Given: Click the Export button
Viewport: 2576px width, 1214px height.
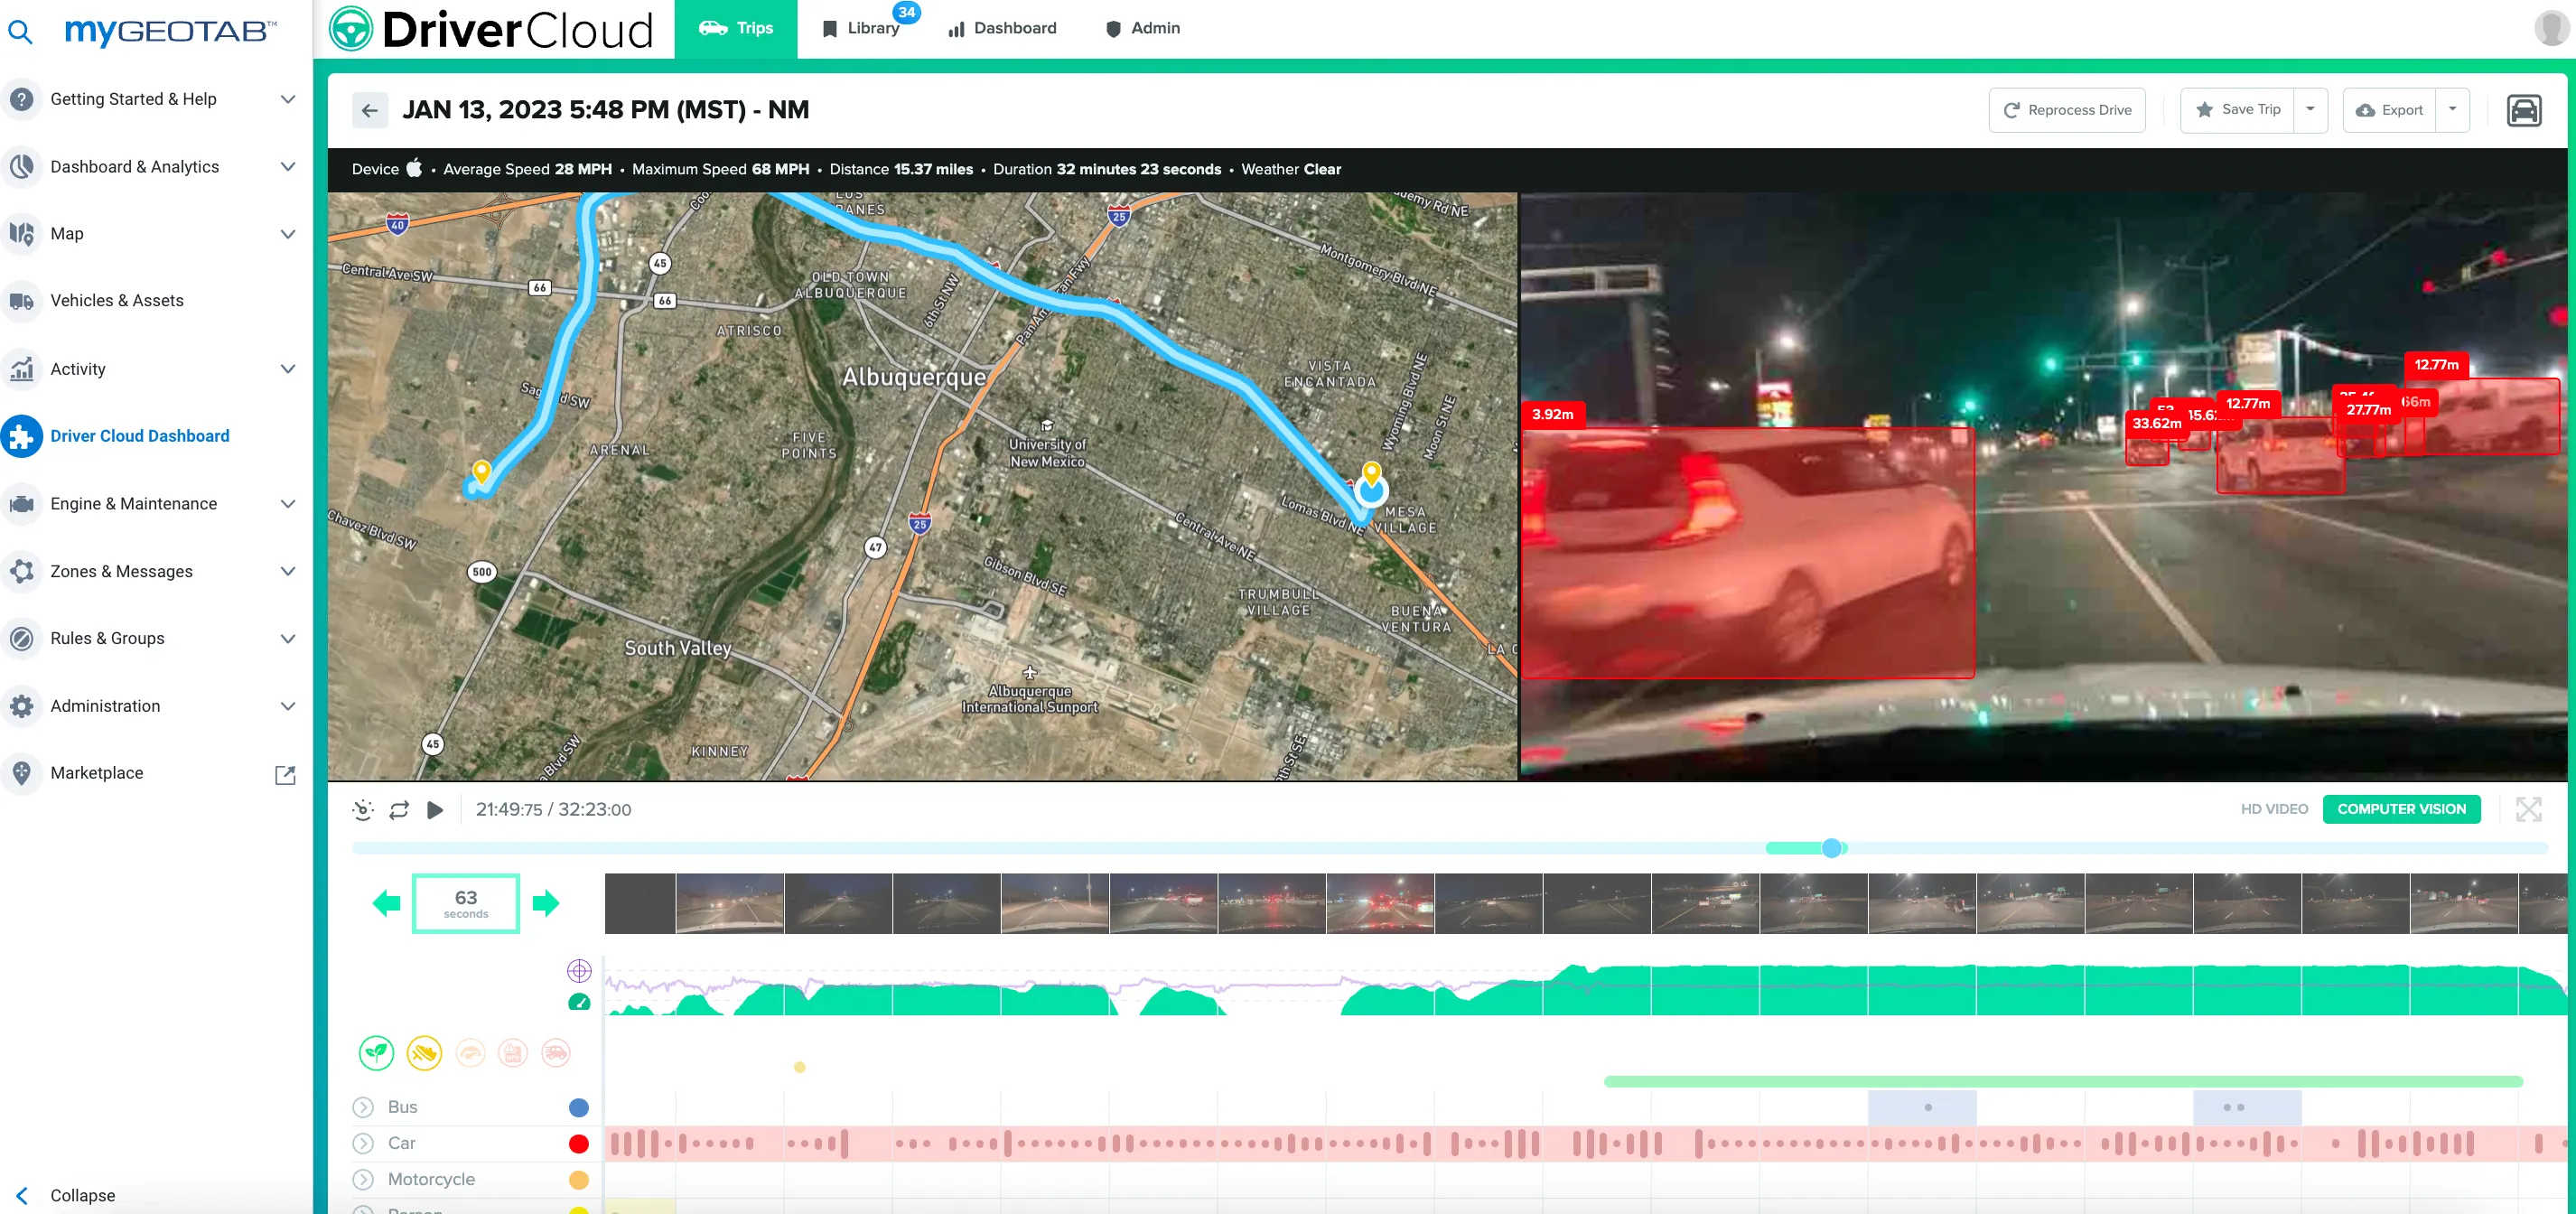Looking at the screenshot, I should 2389,110.
